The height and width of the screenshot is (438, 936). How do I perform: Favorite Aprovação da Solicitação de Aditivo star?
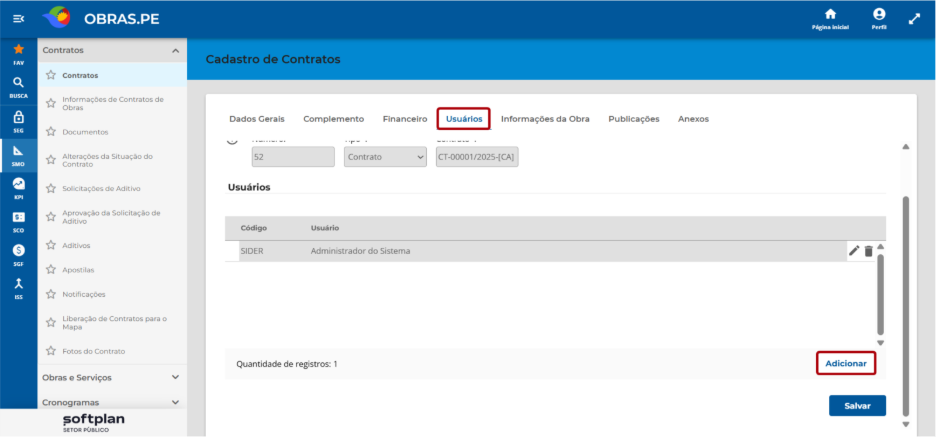pos(51,217)
